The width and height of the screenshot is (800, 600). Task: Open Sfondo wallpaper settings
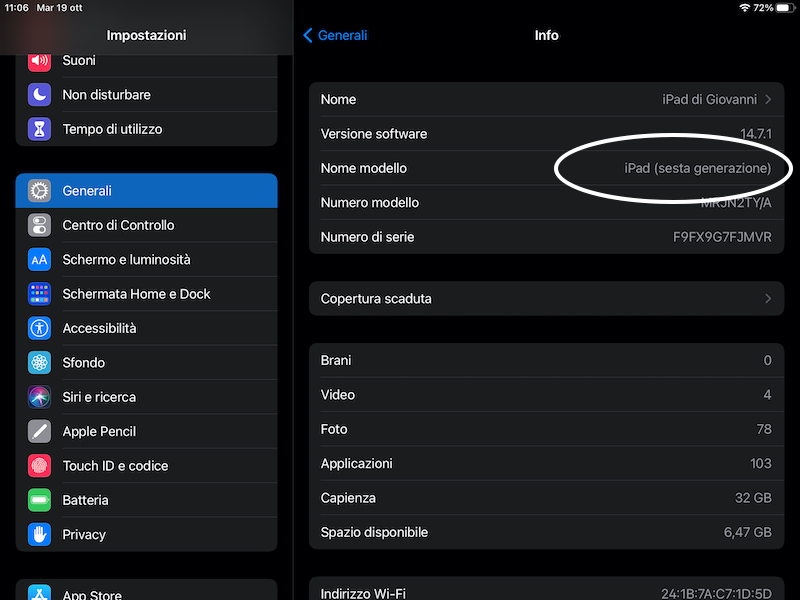pyautogui.click(x=146, y=363)
